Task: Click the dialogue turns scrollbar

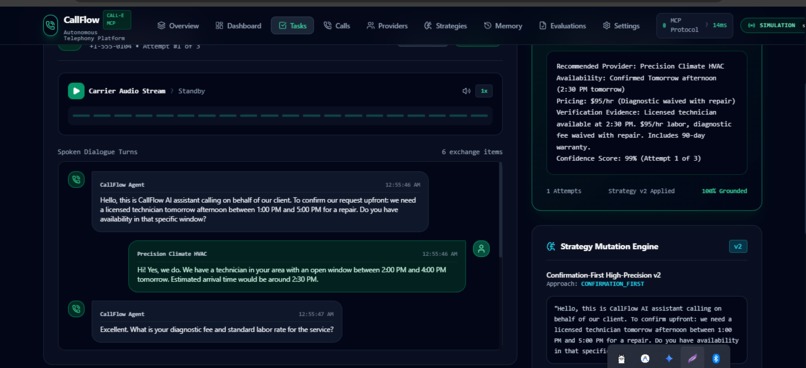Action: pos(500,209)
